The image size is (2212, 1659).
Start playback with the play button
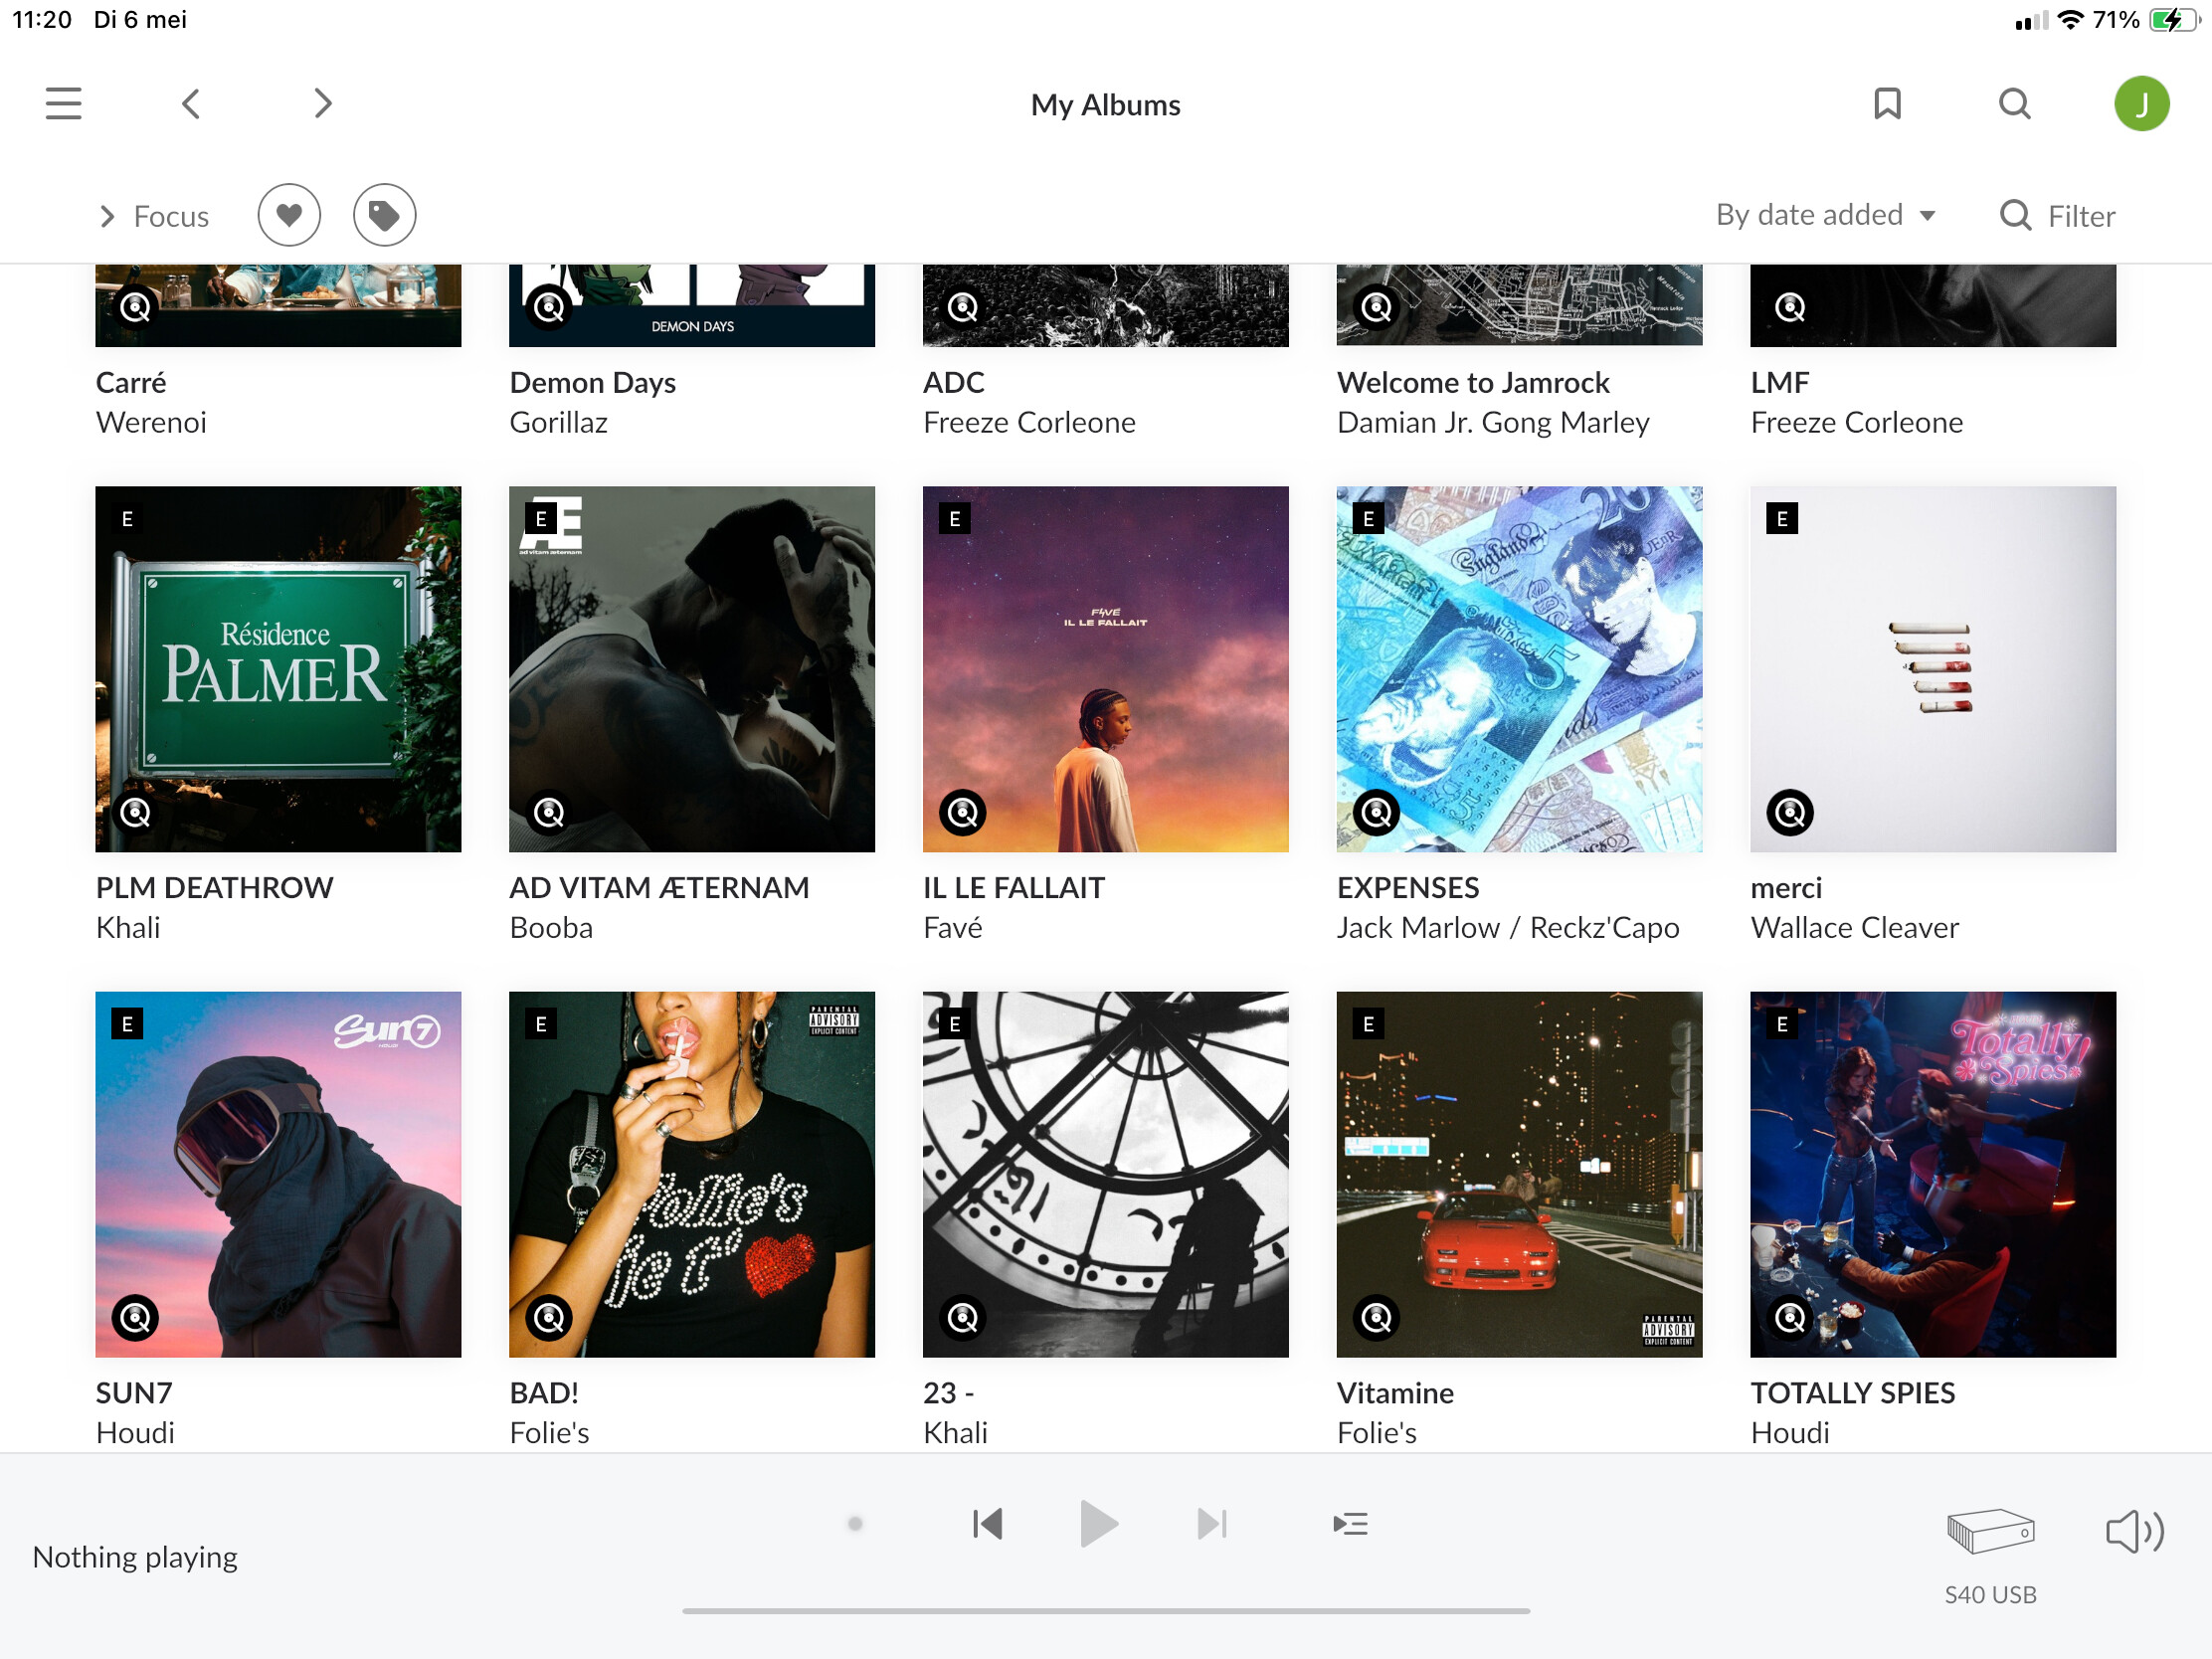[1099, 1524]
